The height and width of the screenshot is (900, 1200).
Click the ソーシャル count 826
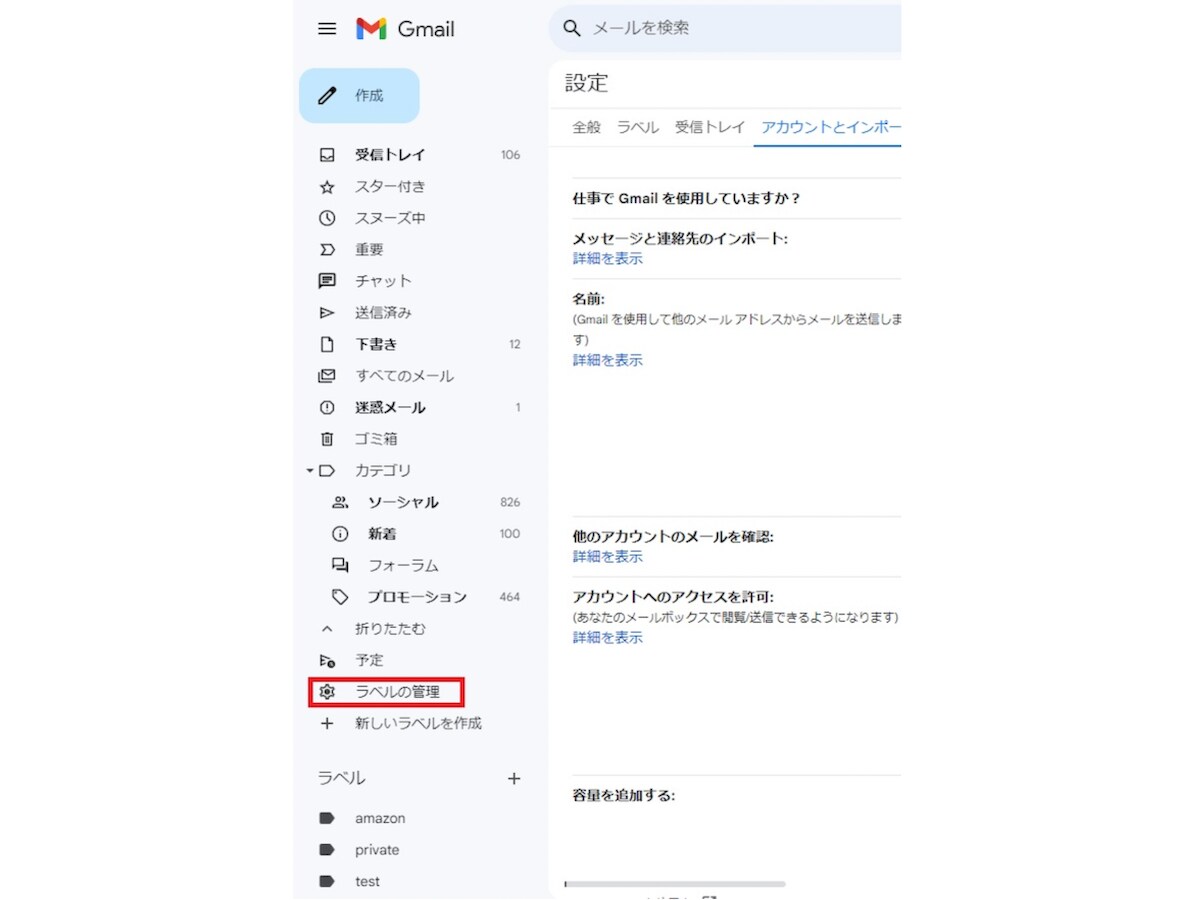(510, 503)
